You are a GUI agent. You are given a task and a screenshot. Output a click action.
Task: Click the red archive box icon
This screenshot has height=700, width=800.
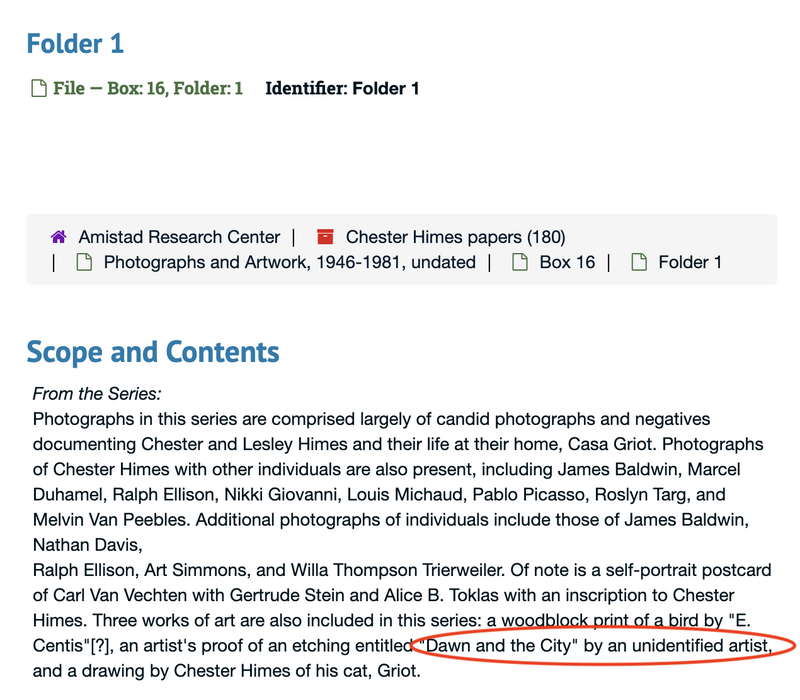point(325,237)
